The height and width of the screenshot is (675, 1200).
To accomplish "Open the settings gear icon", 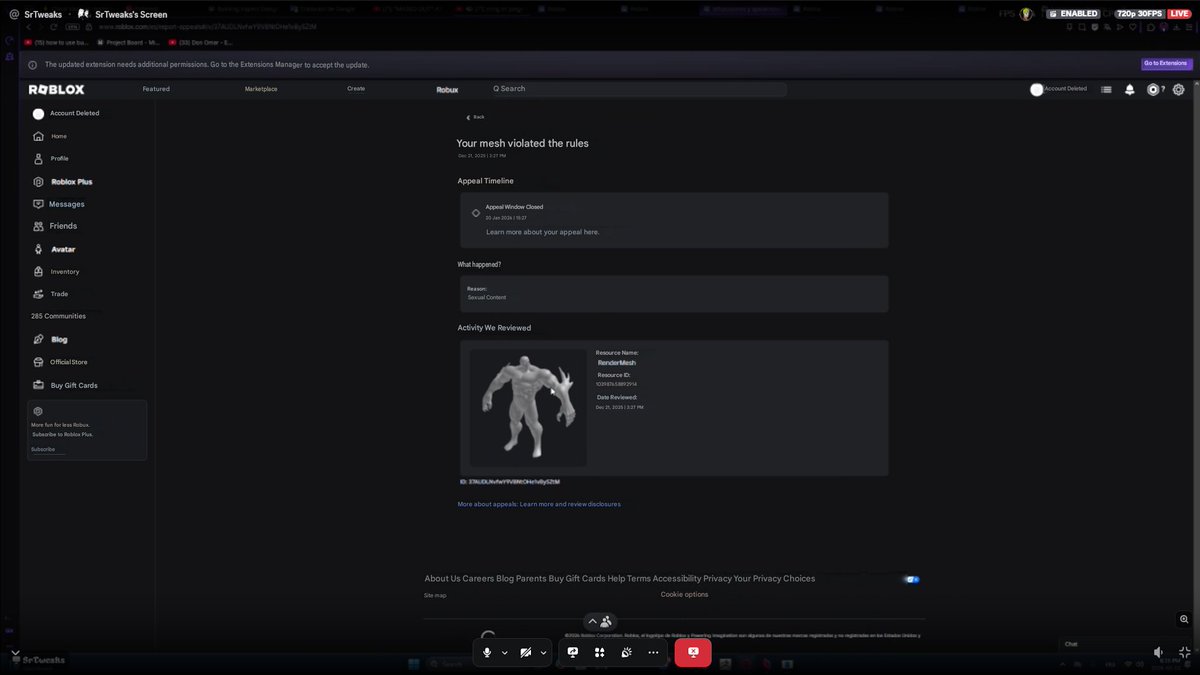I will click(x=1179, y=89).
